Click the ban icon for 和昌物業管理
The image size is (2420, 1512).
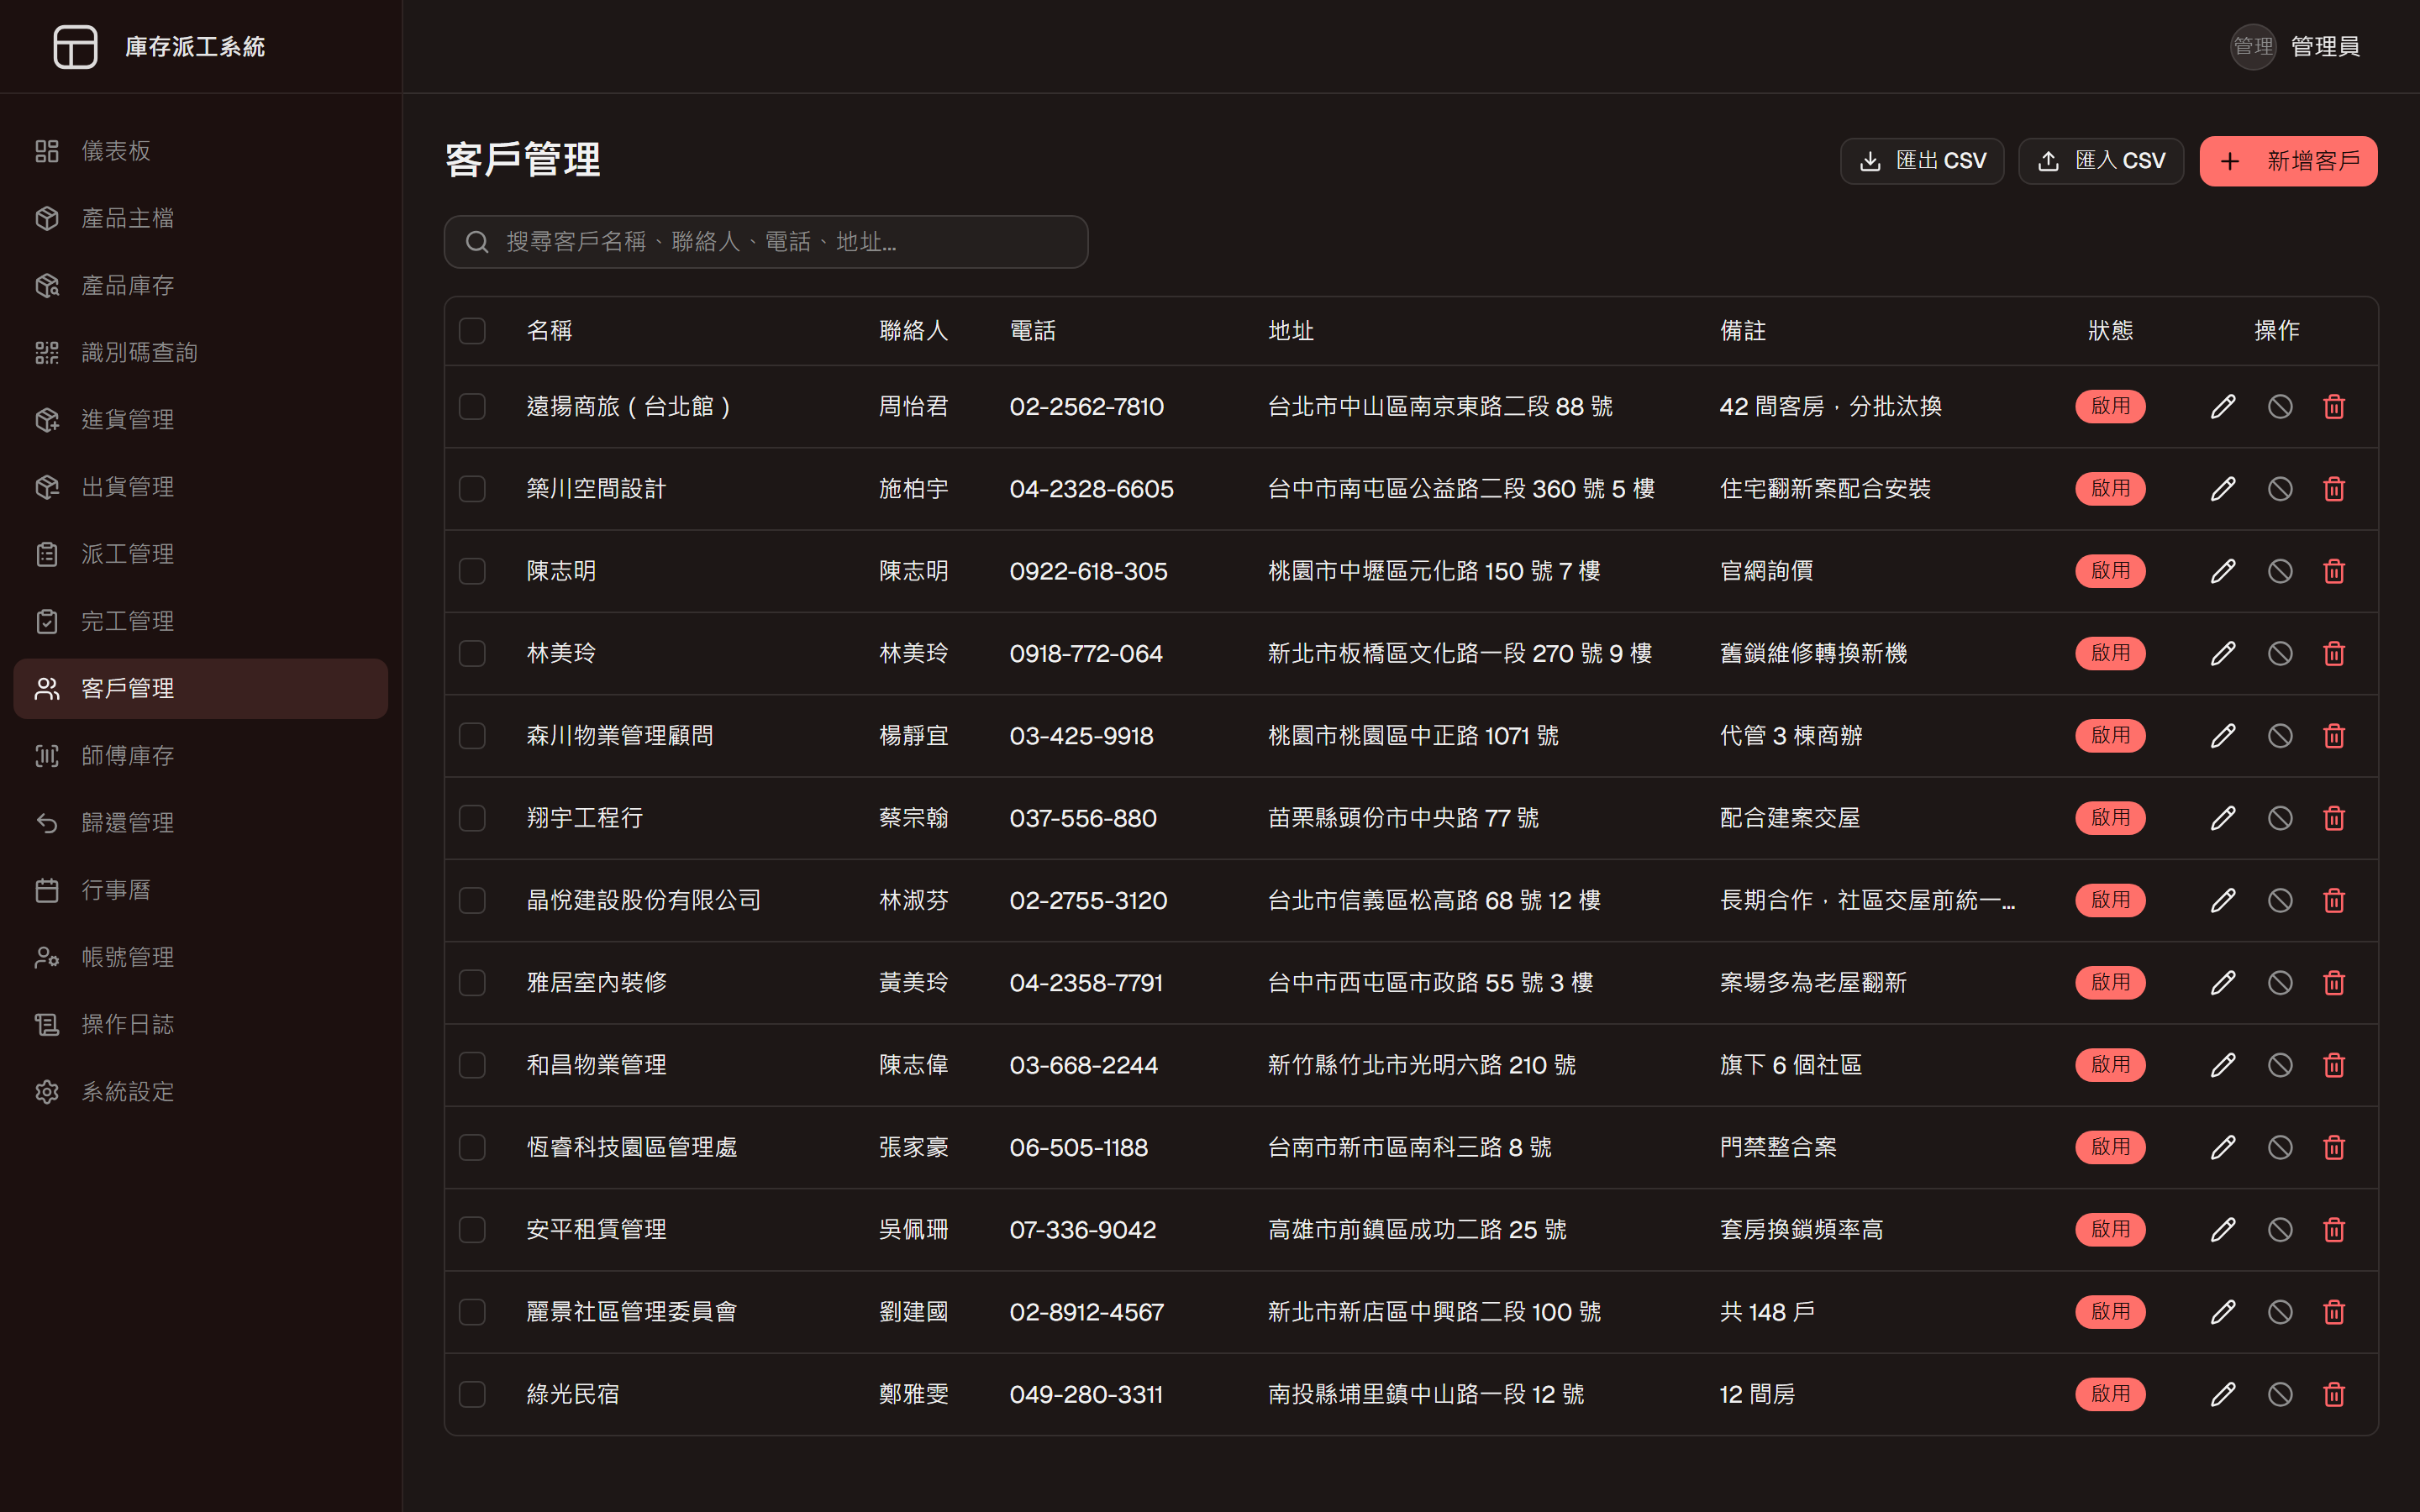[x=2279, y=1065]
